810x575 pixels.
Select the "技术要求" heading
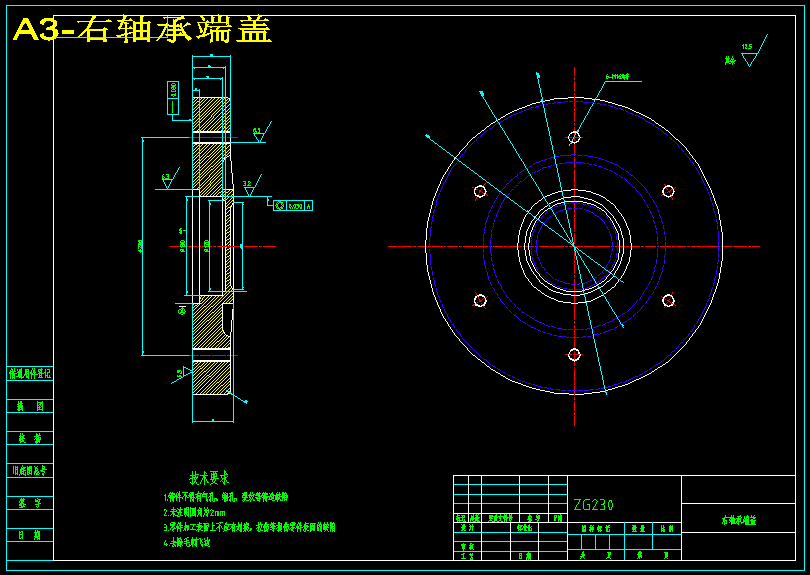(x=209, y=478)
